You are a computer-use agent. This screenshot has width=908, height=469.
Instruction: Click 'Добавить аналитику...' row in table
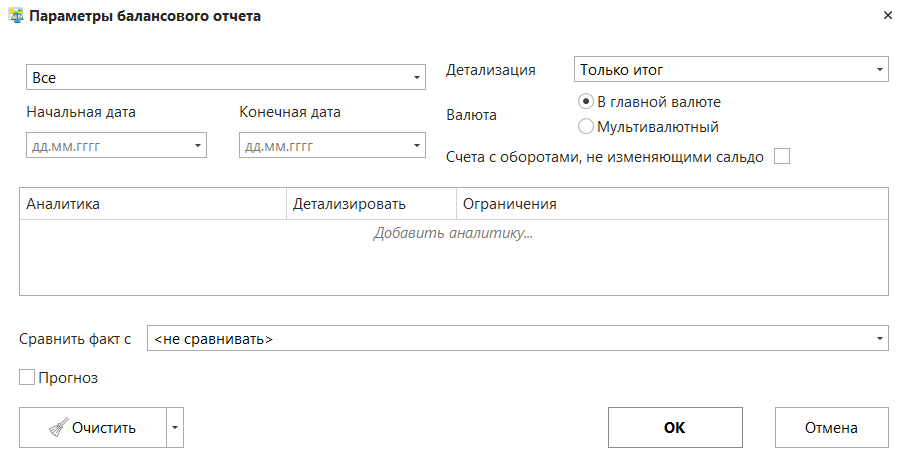click(453, 233)
